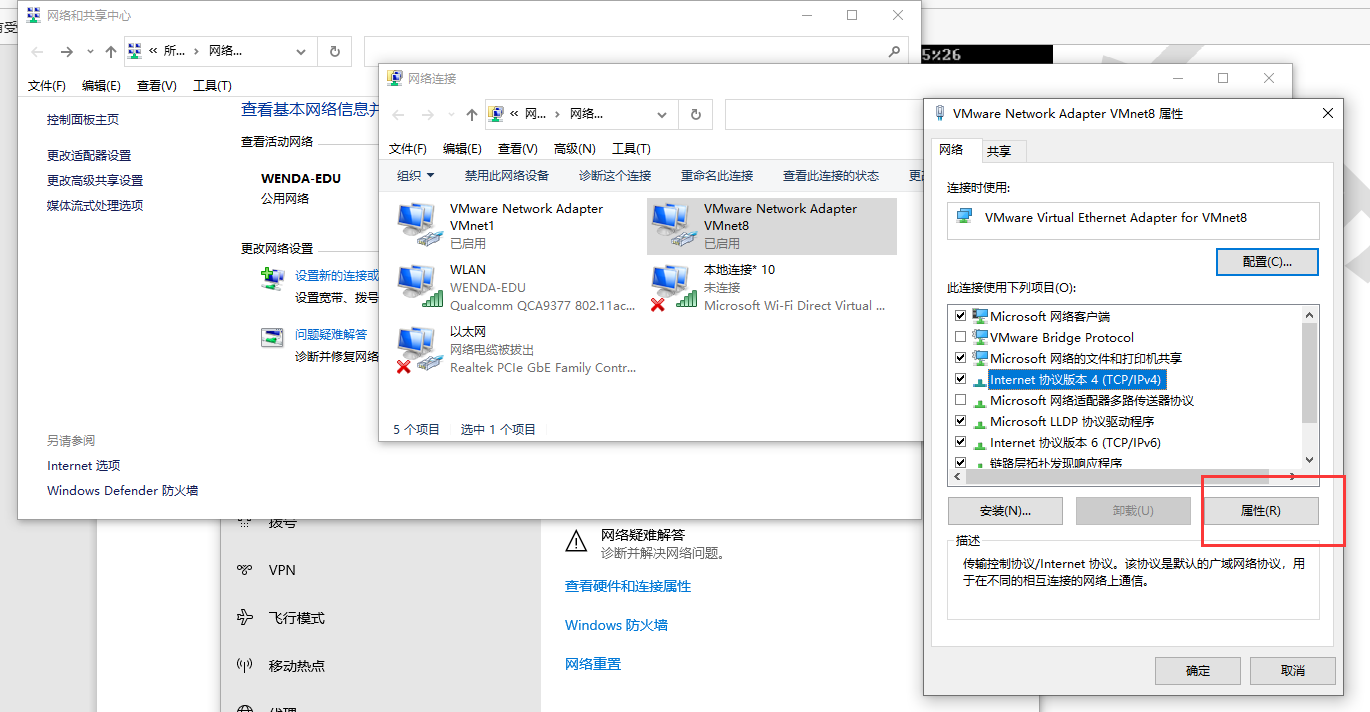Click 查看硬件和连接属性 link
The width and height of the screenshot is (1370, 712).
point(628,587)
